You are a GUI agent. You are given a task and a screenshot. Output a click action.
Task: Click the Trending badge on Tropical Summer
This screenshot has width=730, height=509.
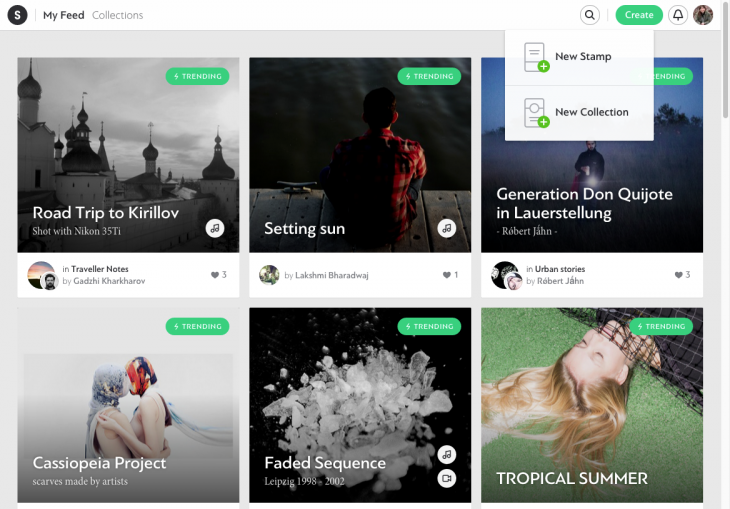pyautogui.click(x=660, y=326)
